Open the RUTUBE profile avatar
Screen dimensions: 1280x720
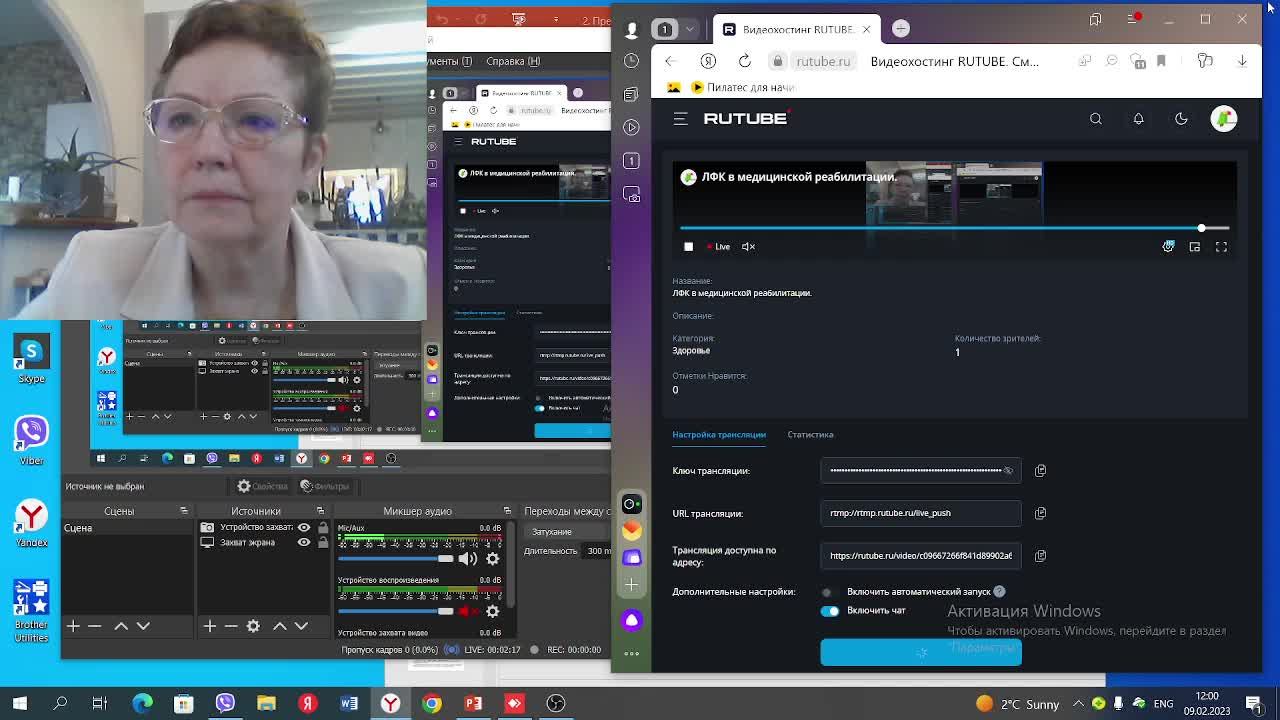[x=1224, y=118]
